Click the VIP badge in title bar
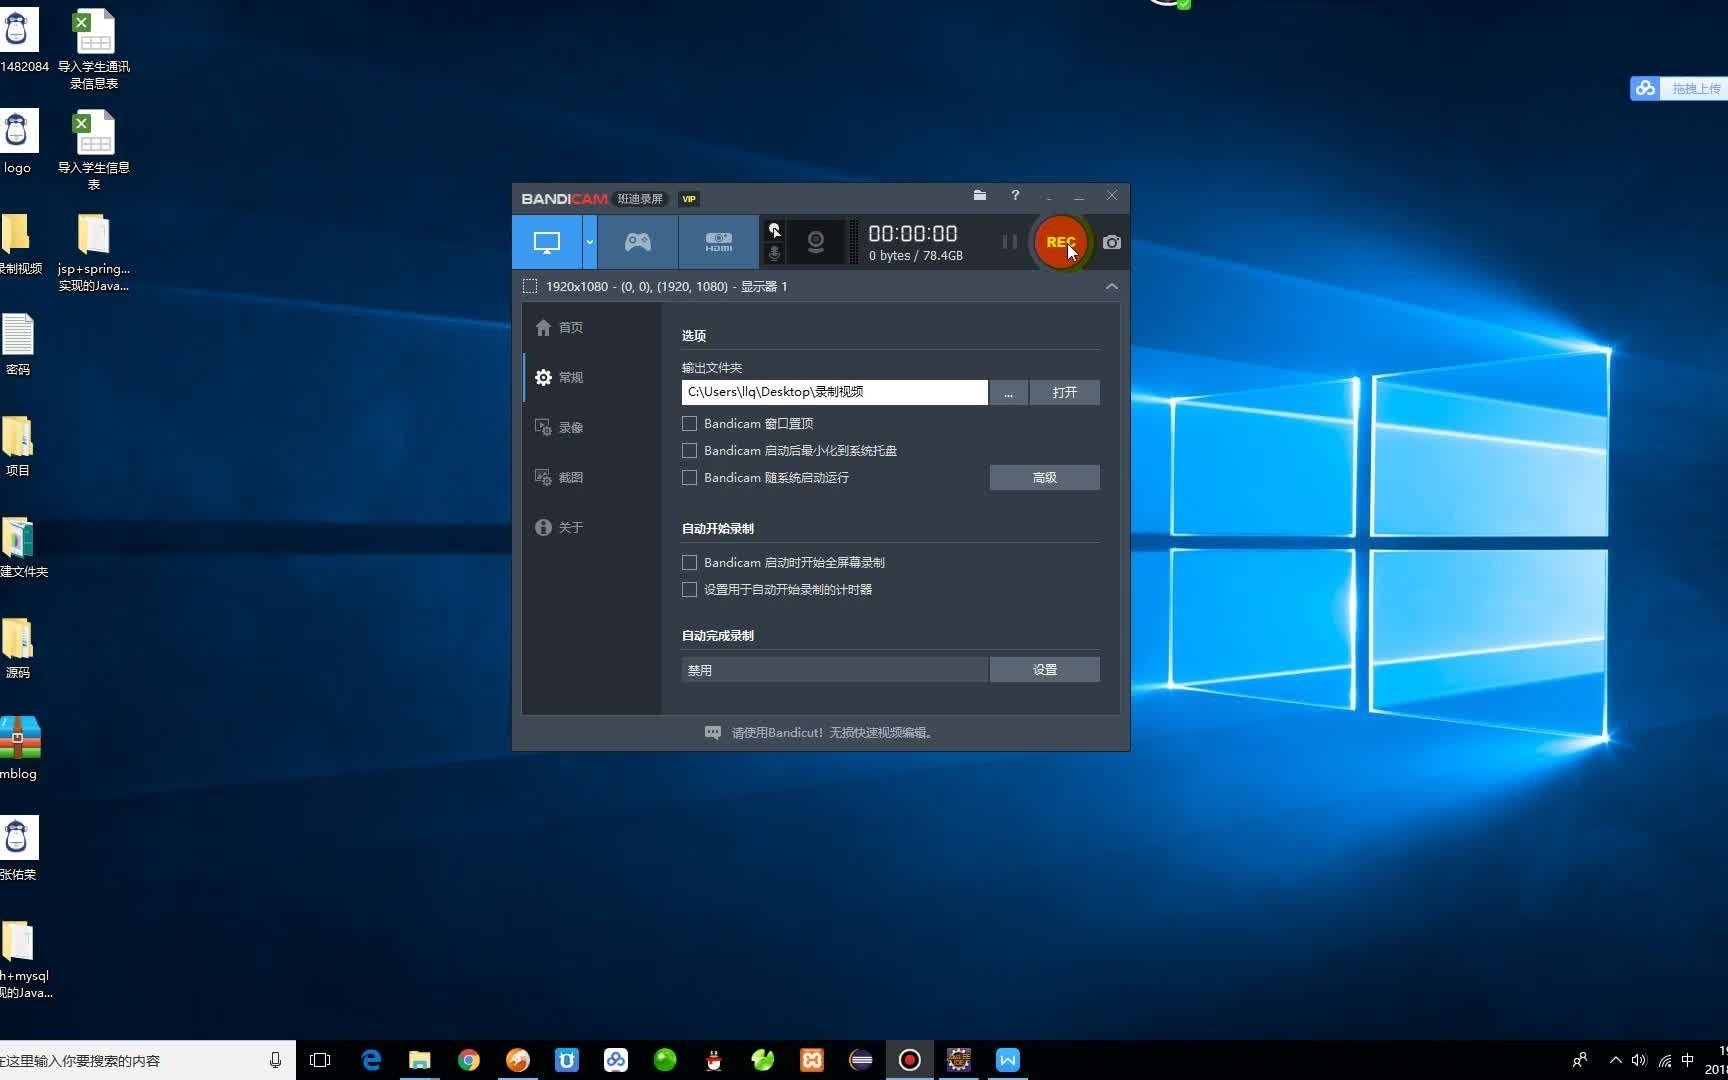The height and width of the screenshot is (1080, 1728). coord(689,199)
